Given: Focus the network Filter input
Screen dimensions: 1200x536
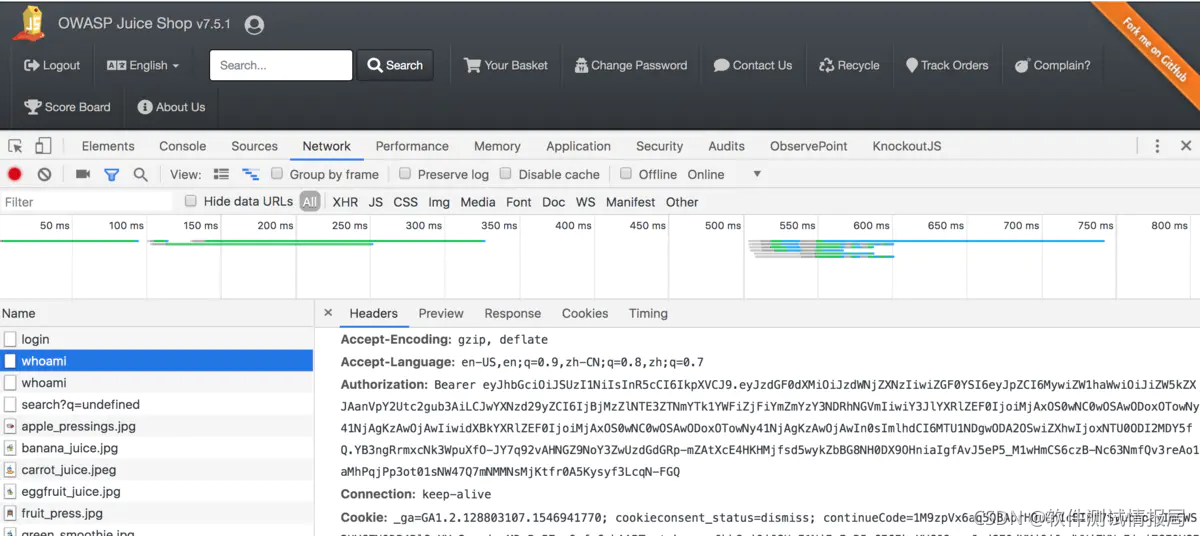Looking at the screenshot, I should pyautogui.click(x=87, y=202).
